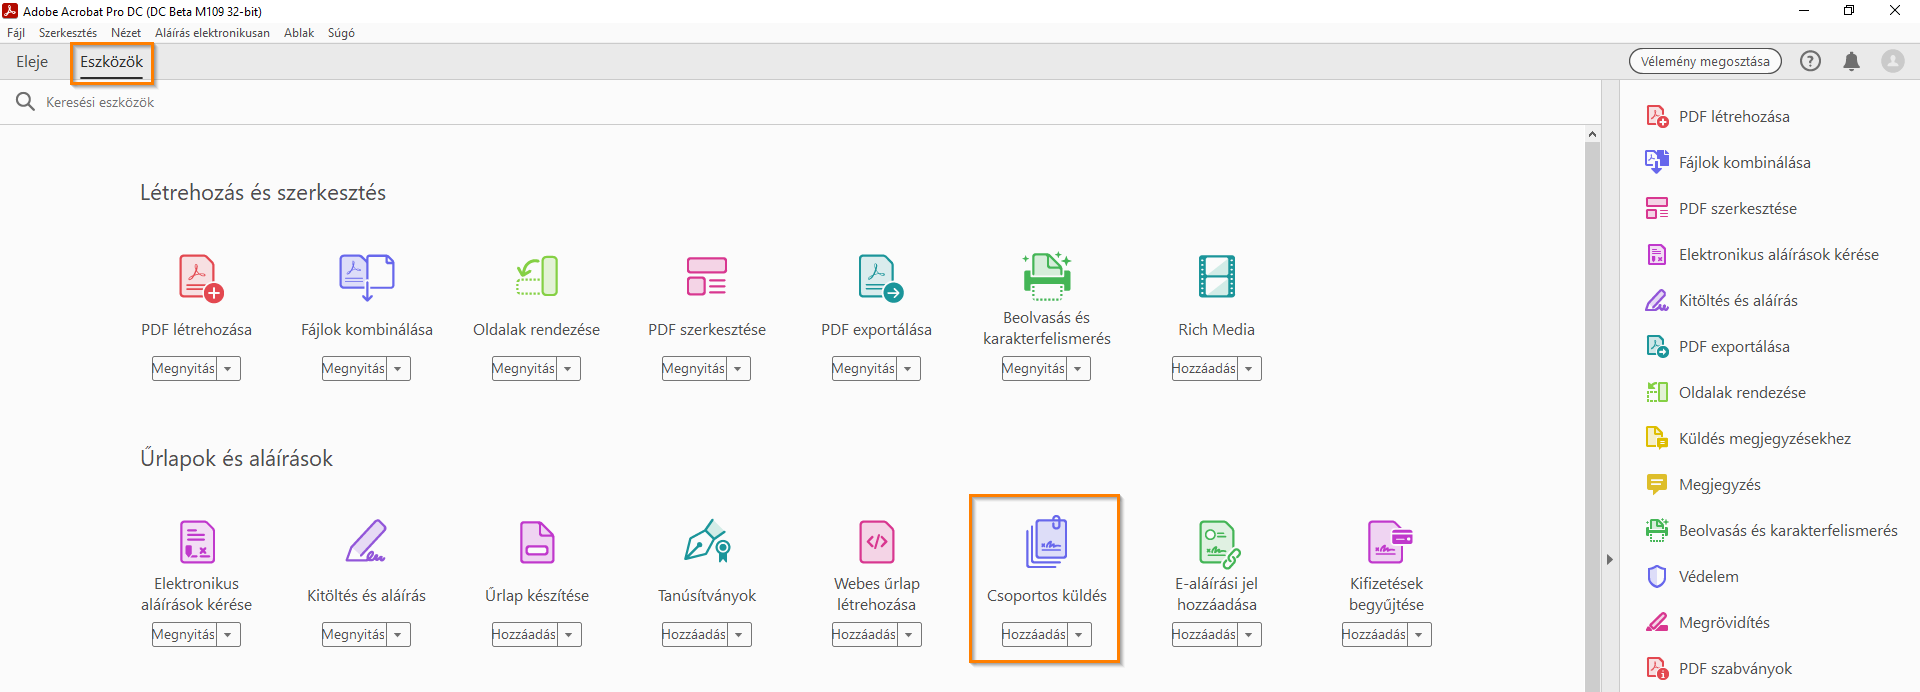Viewport: 1920px width, 692px height.
Task: Open the dropdown arrow under Oldalak rendezése
Action: [568, 369]
